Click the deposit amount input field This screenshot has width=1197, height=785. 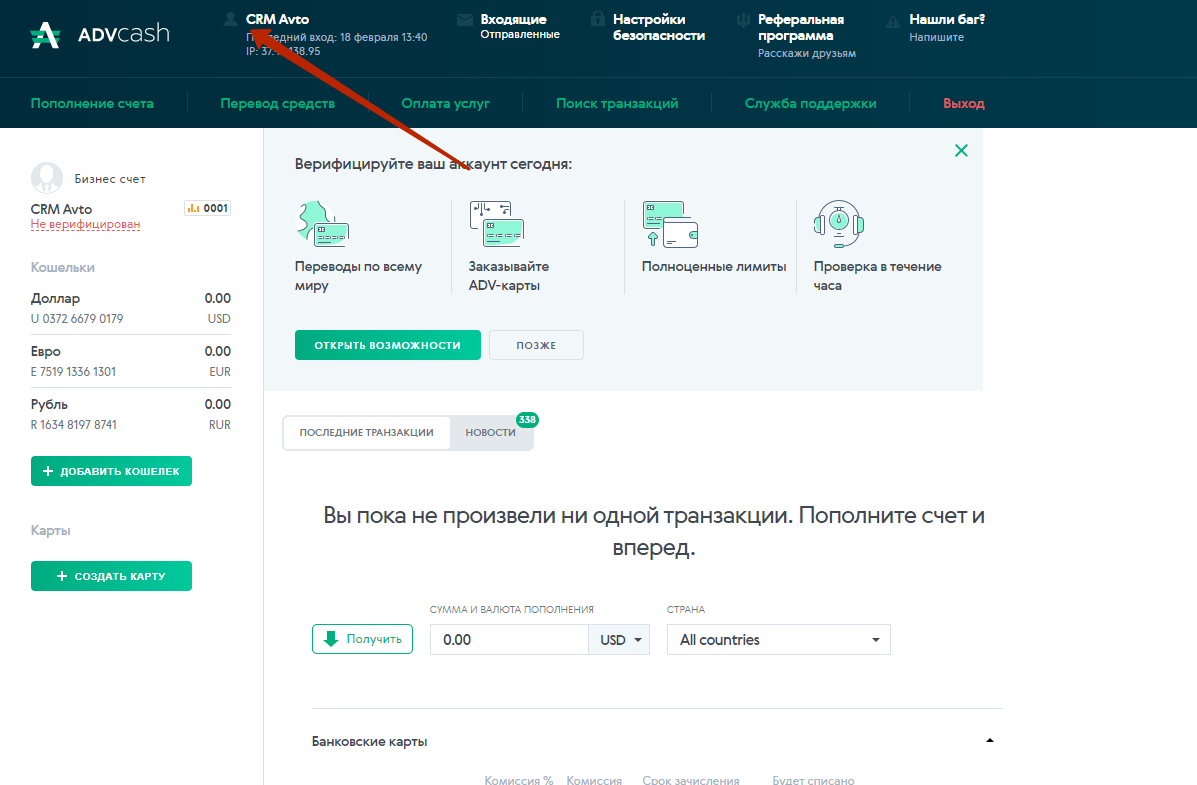[509, 640]
